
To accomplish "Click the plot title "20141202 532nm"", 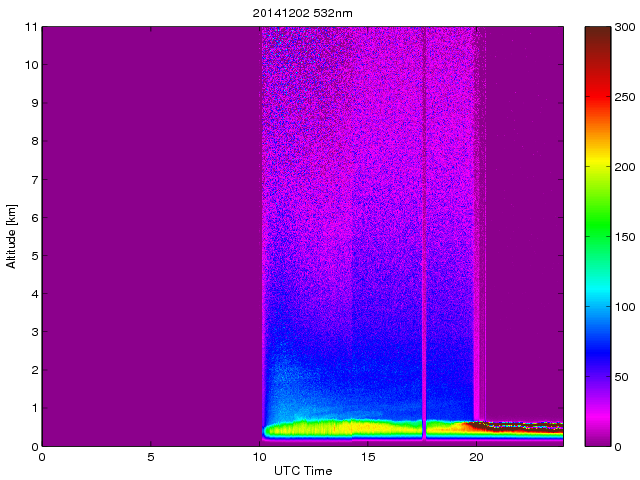I will click(302, 13).
